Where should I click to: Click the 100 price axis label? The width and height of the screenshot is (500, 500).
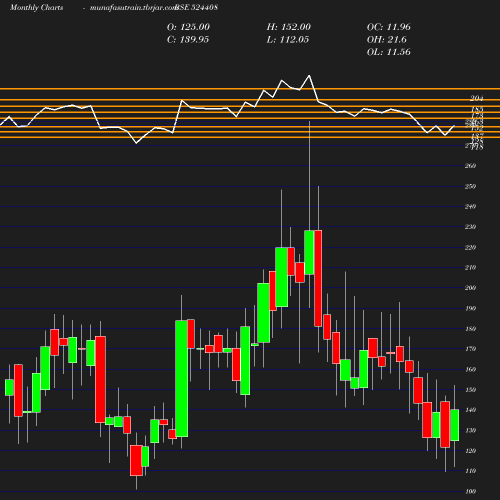click(x=470, y=491)
